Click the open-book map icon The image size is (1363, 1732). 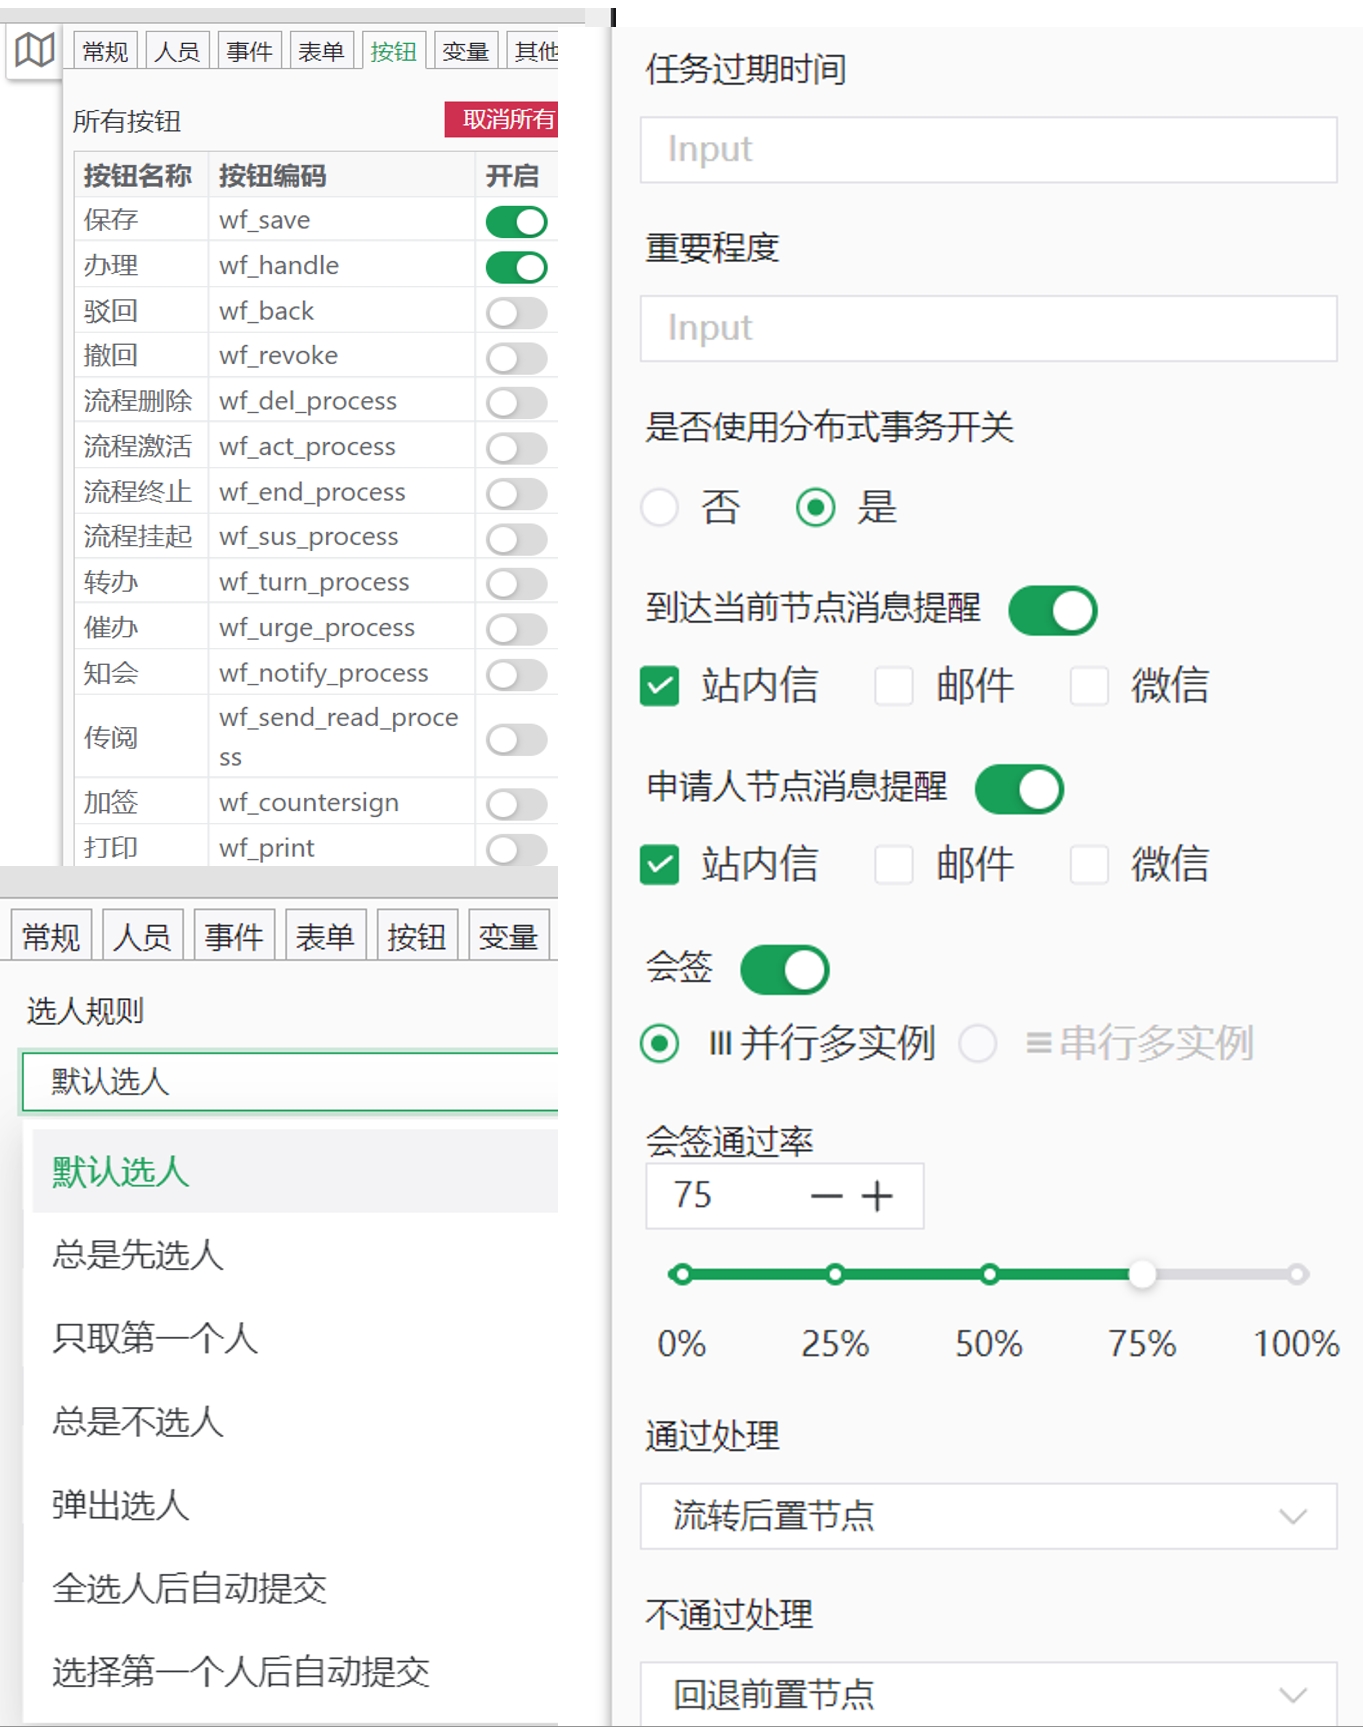click(x=34, y=50)
